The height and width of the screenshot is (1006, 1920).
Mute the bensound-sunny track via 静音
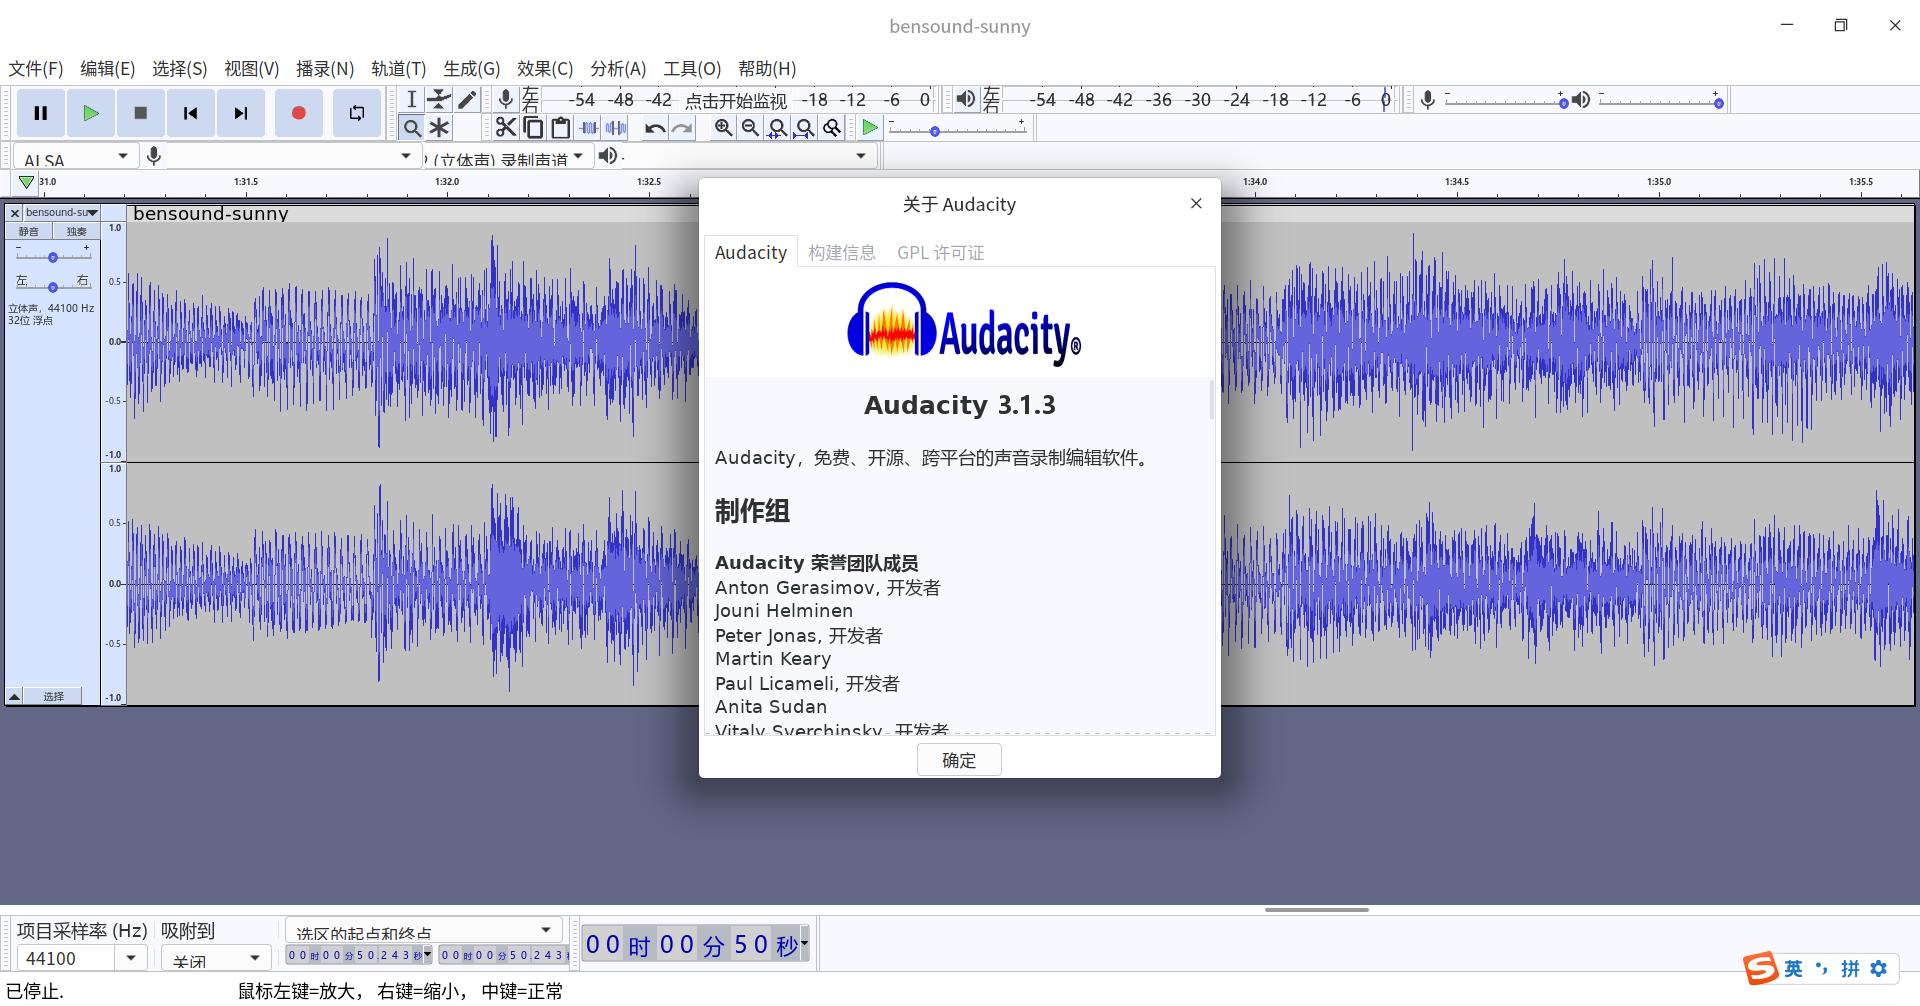point(29,230)
